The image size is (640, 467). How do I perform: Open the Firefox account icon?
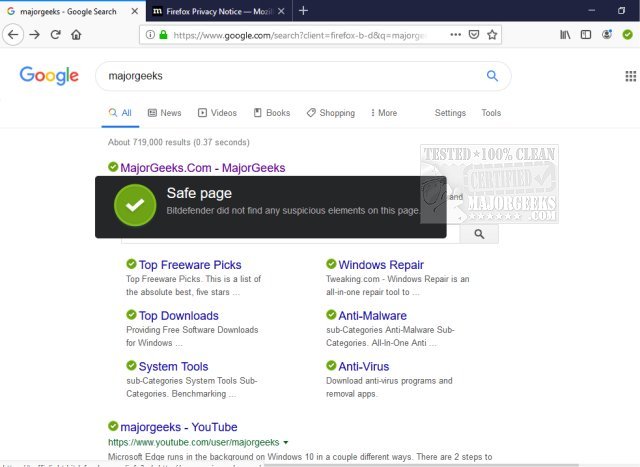pos(607,35)
